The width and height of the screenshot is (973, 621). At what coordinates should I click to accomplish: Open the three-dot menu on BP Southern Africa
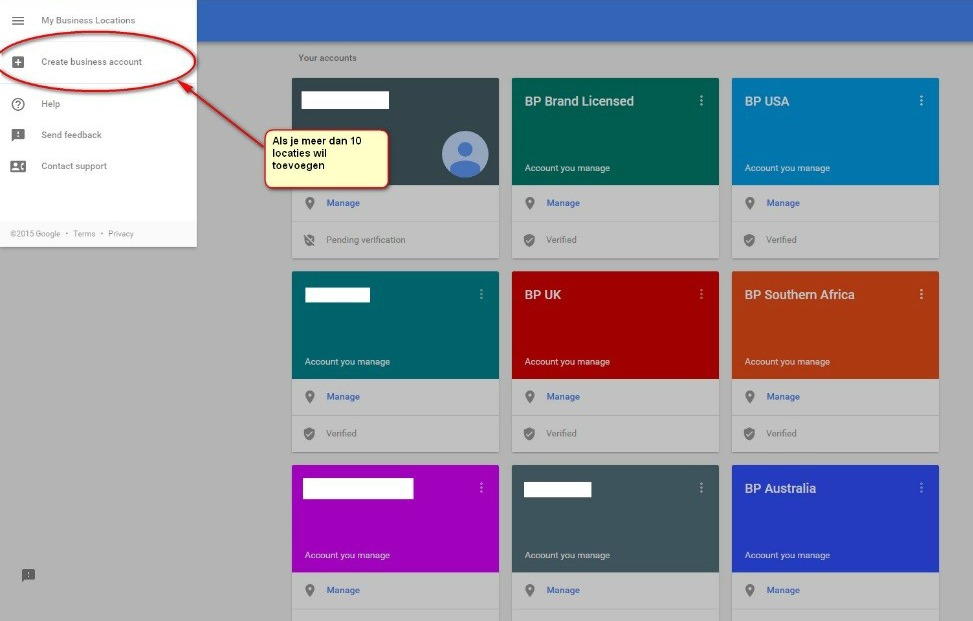click(921, 294)
